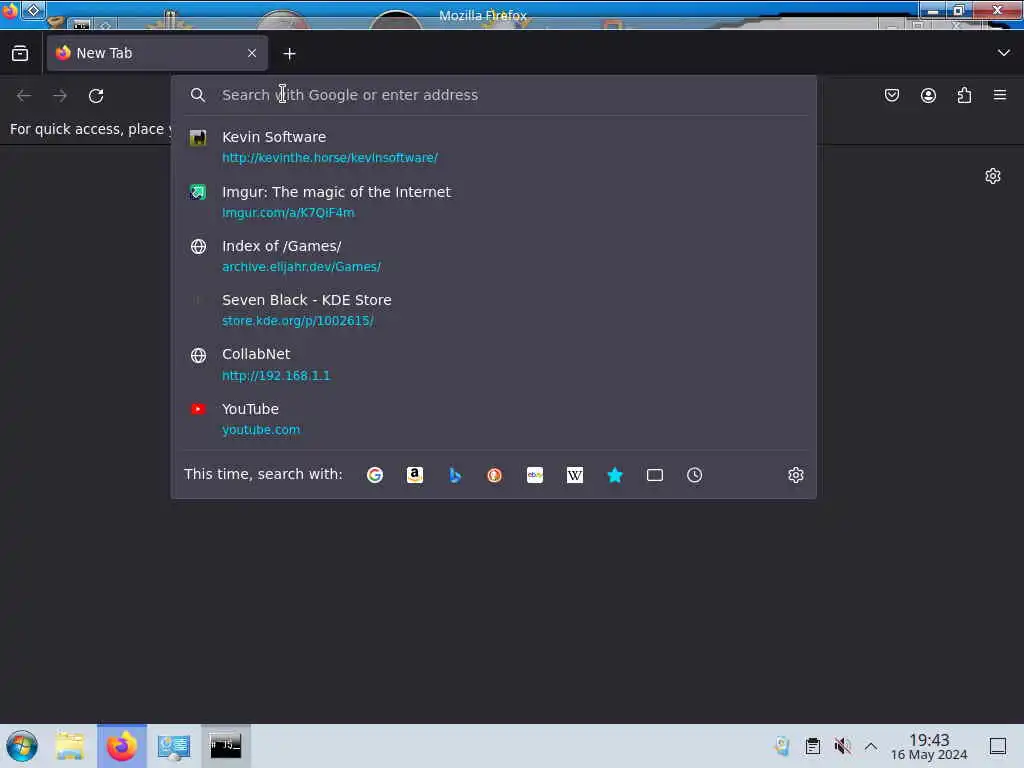The width and height of the screenshot is (1024, 768).
Task: Select the New Tab tab
Action: [157, 54]
